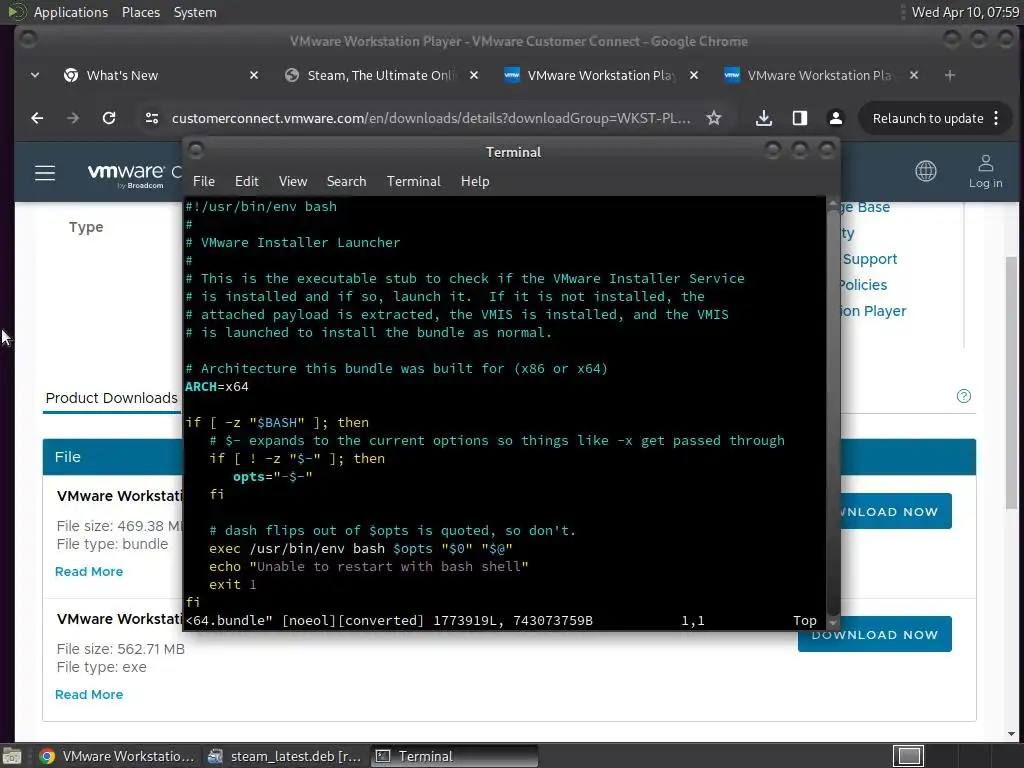Click the Chrome forward arrow

click(73, 118)
